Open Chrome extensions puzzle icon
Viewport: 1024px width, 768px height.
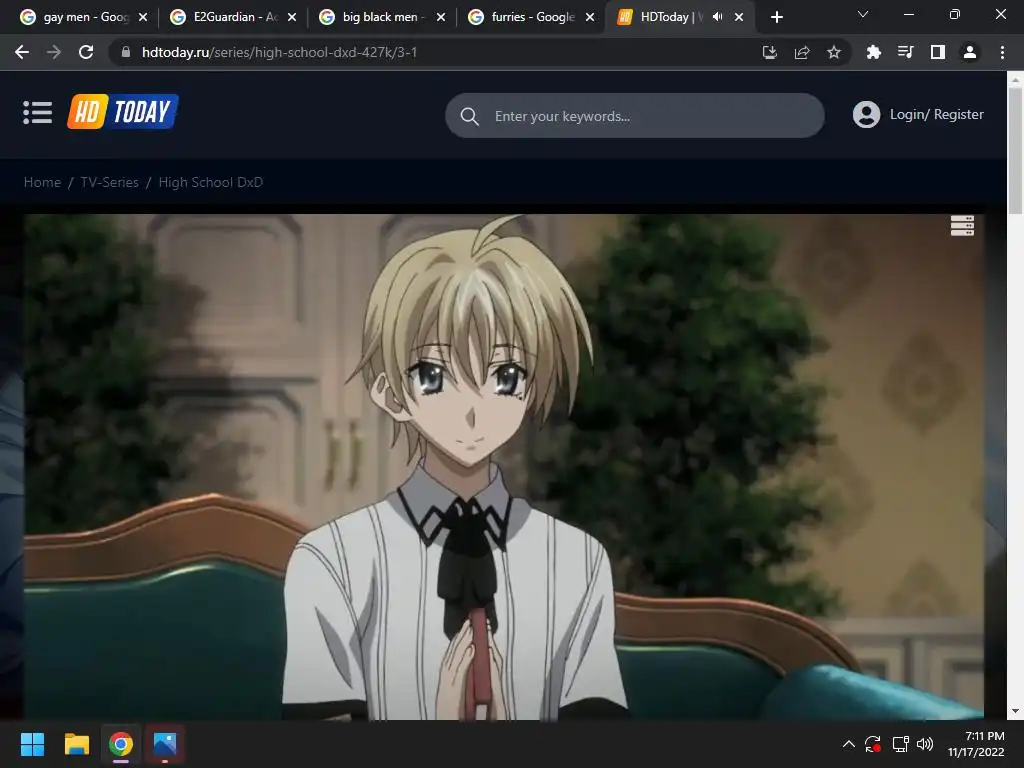coord(873,52)
